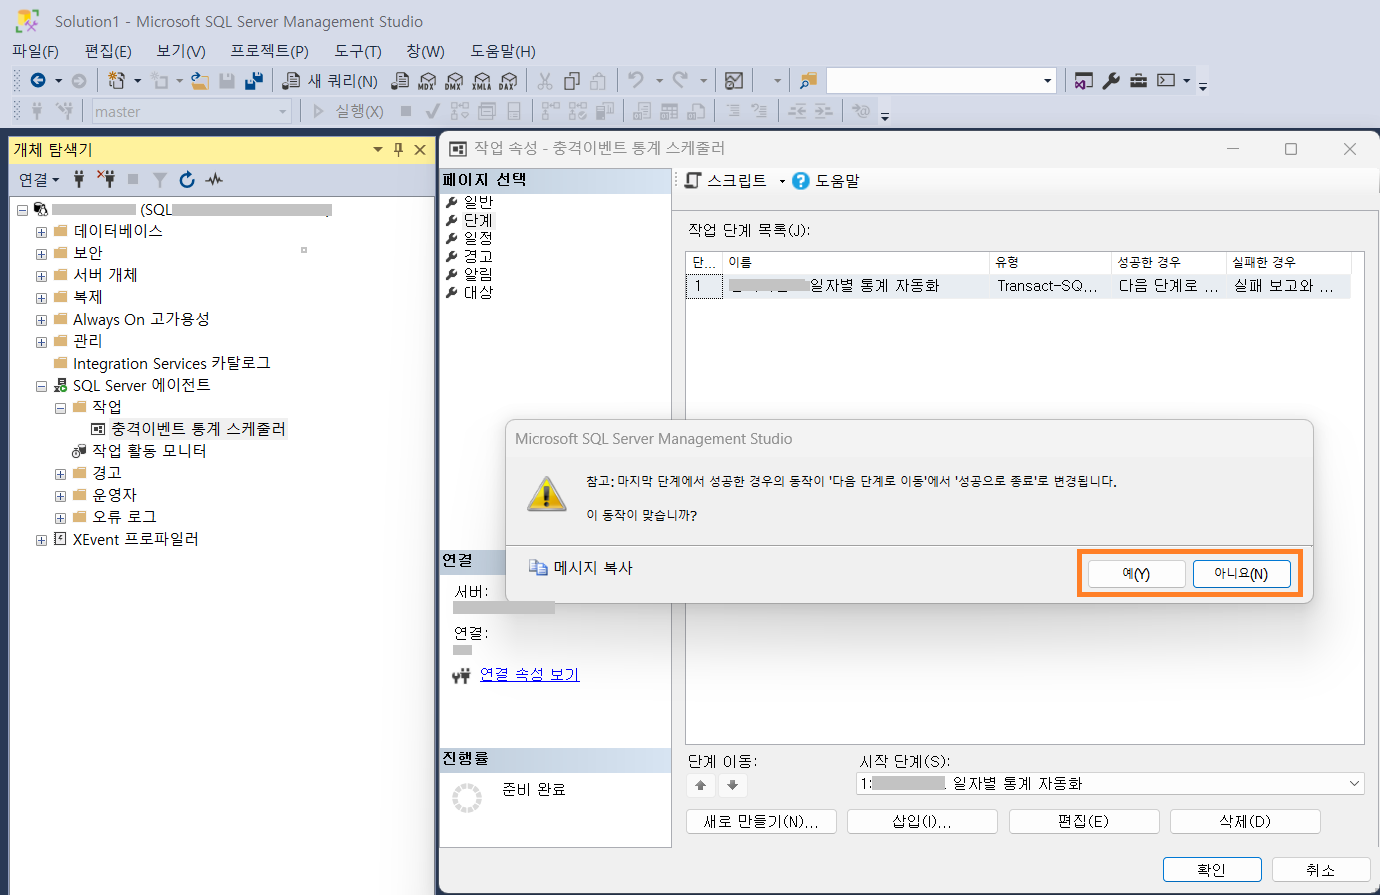Image resolution: width=1380 pixels, height=895 pixels.
Task: Expand the XEvent 프로파일러 node
Action: pos(41,540)
